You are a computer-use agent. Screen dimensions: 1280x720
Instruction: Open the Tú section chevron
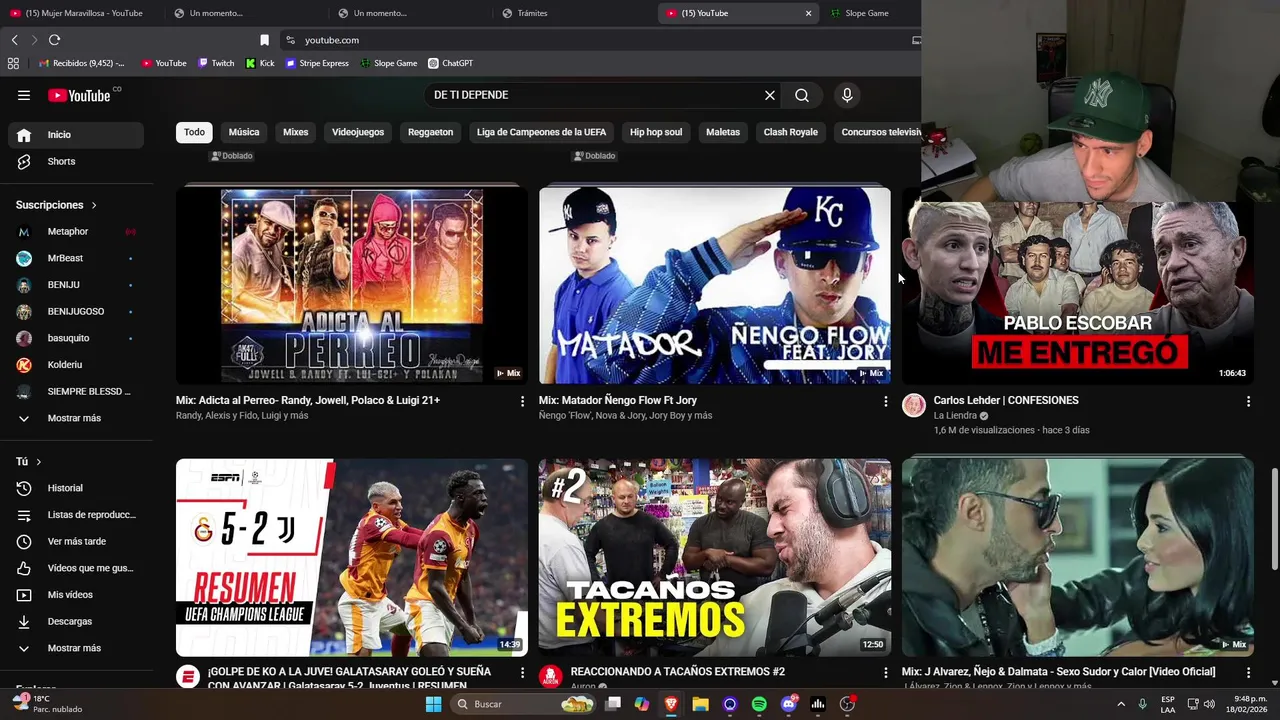[39, 462]
